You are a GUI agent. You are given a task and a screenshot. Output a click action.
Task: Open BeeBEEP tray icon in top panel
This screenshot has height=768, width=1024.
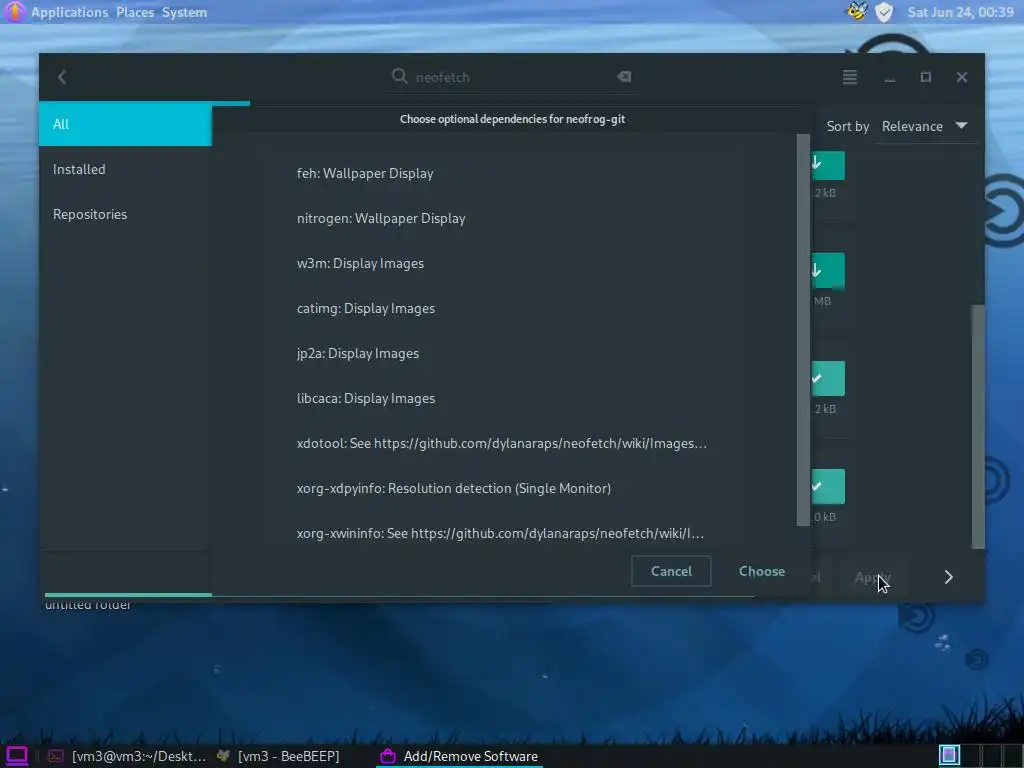tap(856, 12)
